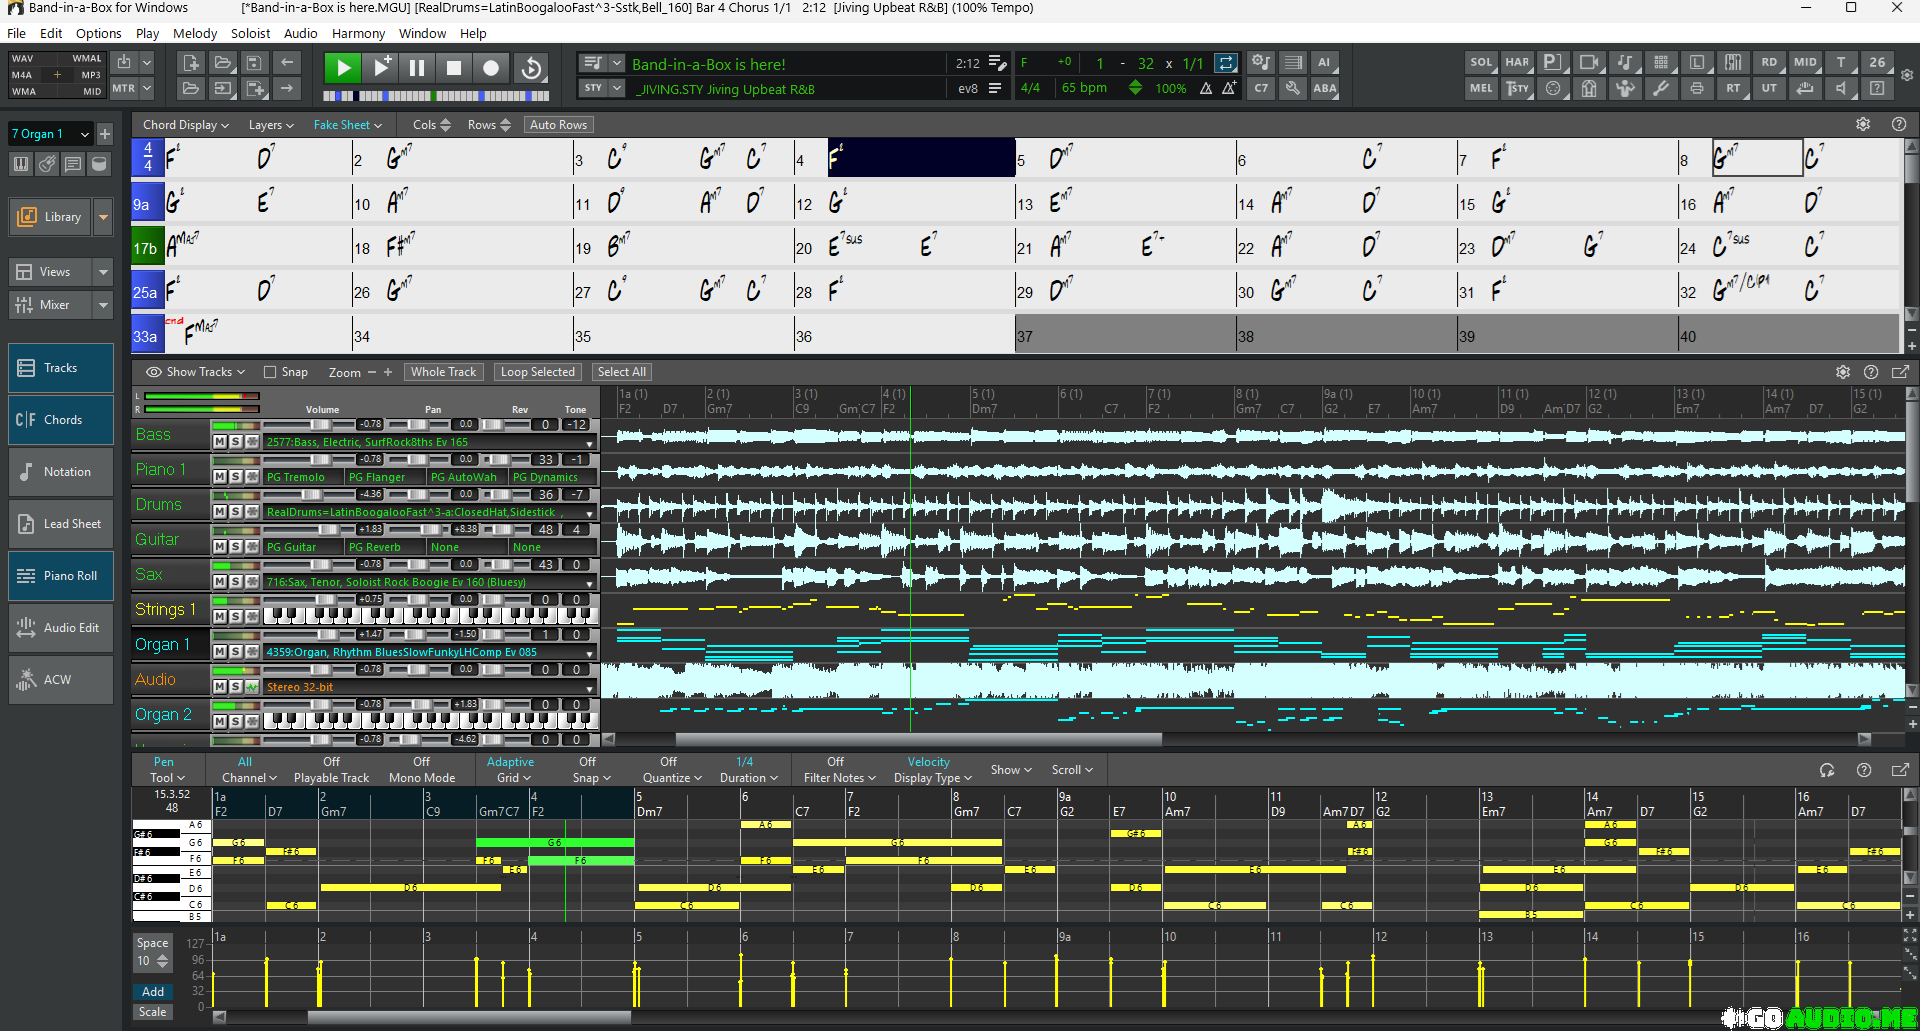Open the Harmony menu
This screenshot has width=1920, height=1031.
358,33
